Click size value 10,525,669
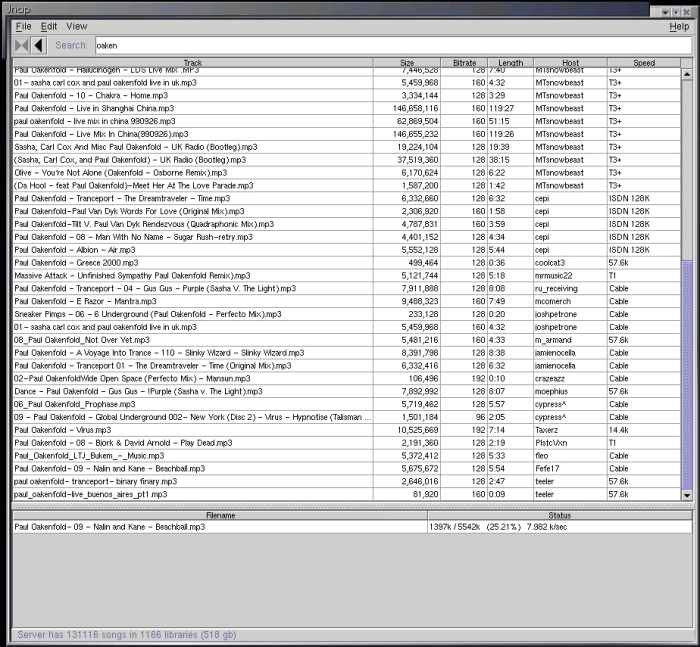This screenshot has width=700, height=647. click(x=417, y=430)
